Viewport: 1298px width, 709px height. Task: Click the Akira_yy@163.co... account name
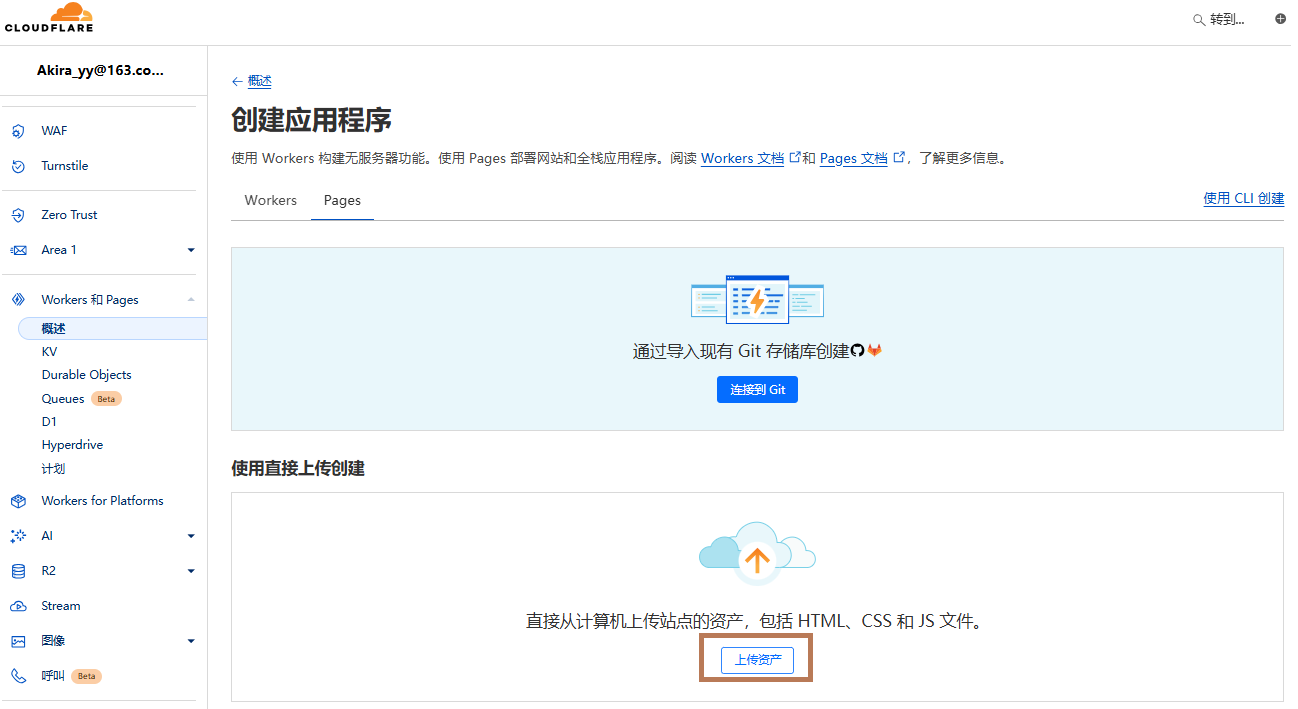click(x=100, y=71)
